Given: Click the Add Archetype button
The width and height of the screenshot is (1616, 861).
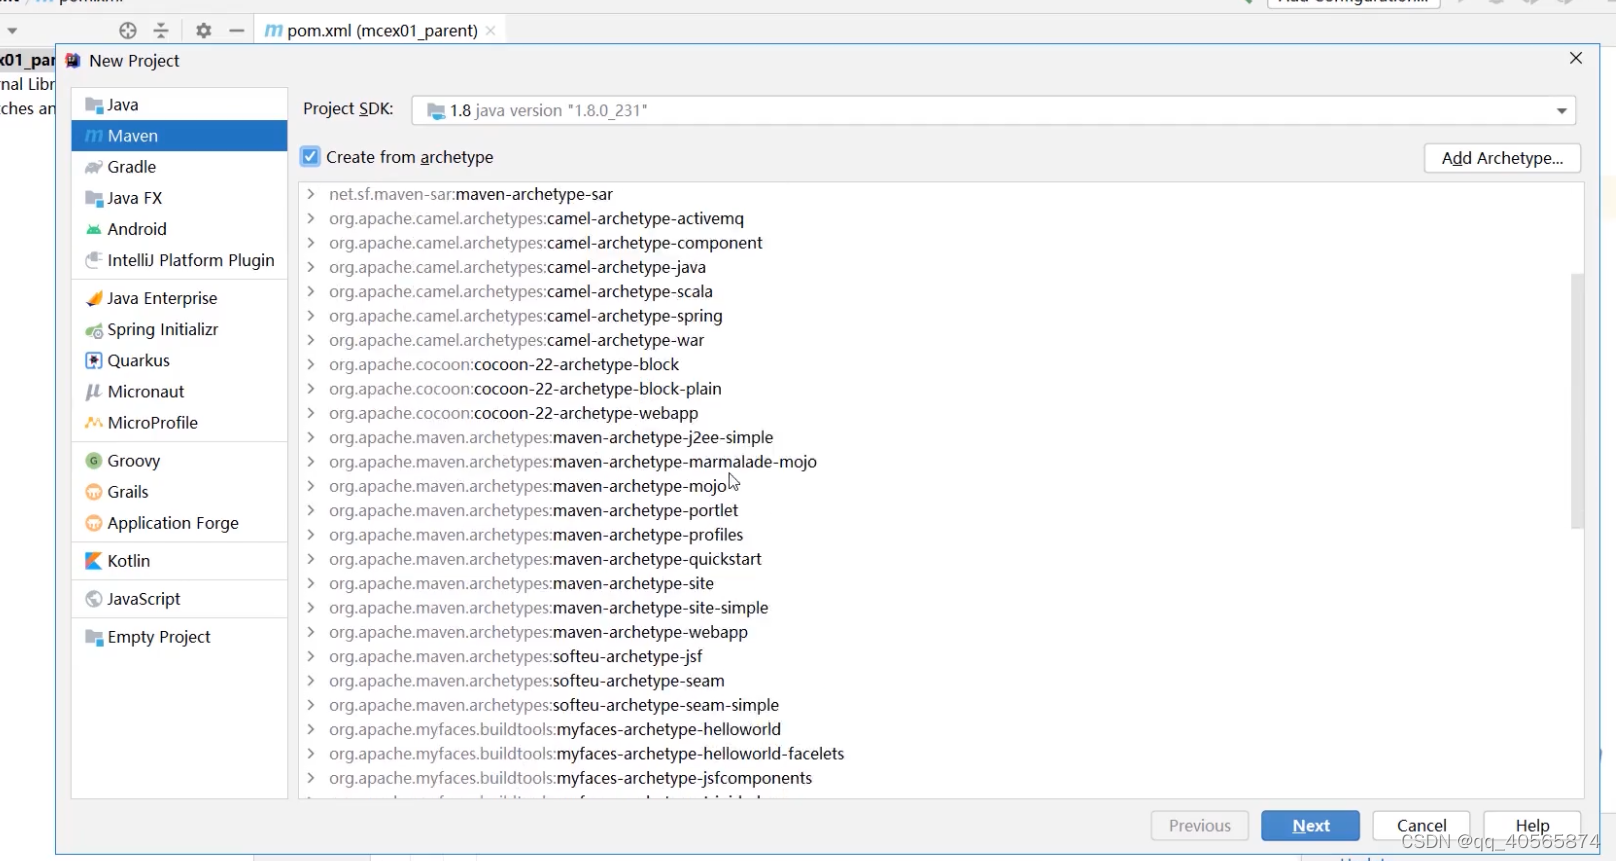Looking at the screenshot, I should 1502,158.
